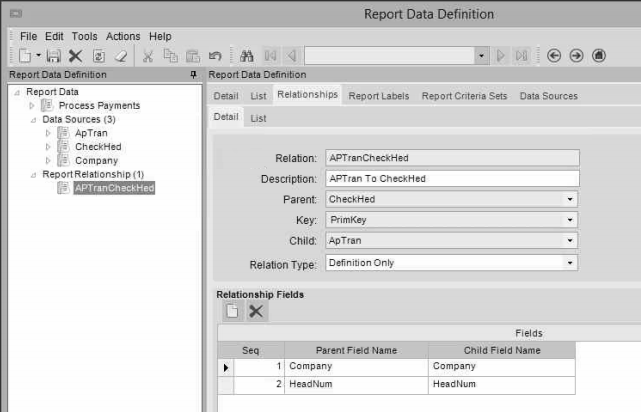This screenshot has height=412, width=641.
Task: Expand the ApTran tree node
Action: point(48,133)
